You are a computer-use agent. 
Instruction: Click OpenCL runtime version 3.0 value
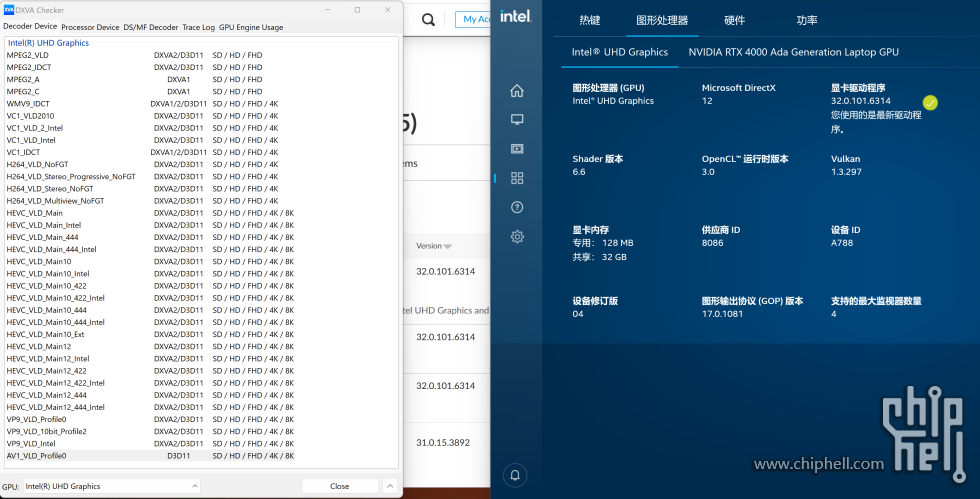(708, 171)
